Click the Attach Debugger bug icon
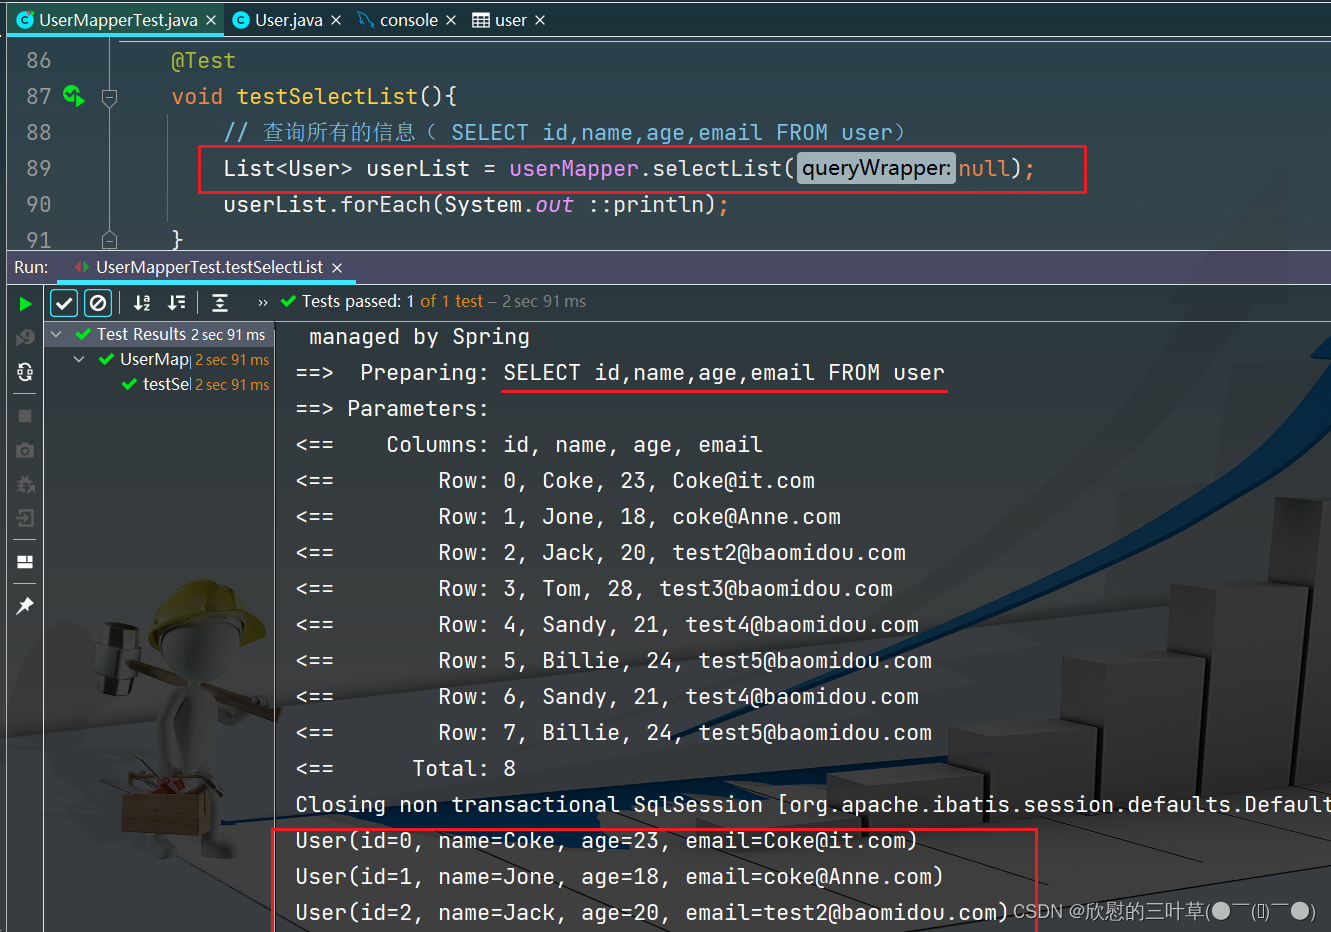 [x=25, y=485]
